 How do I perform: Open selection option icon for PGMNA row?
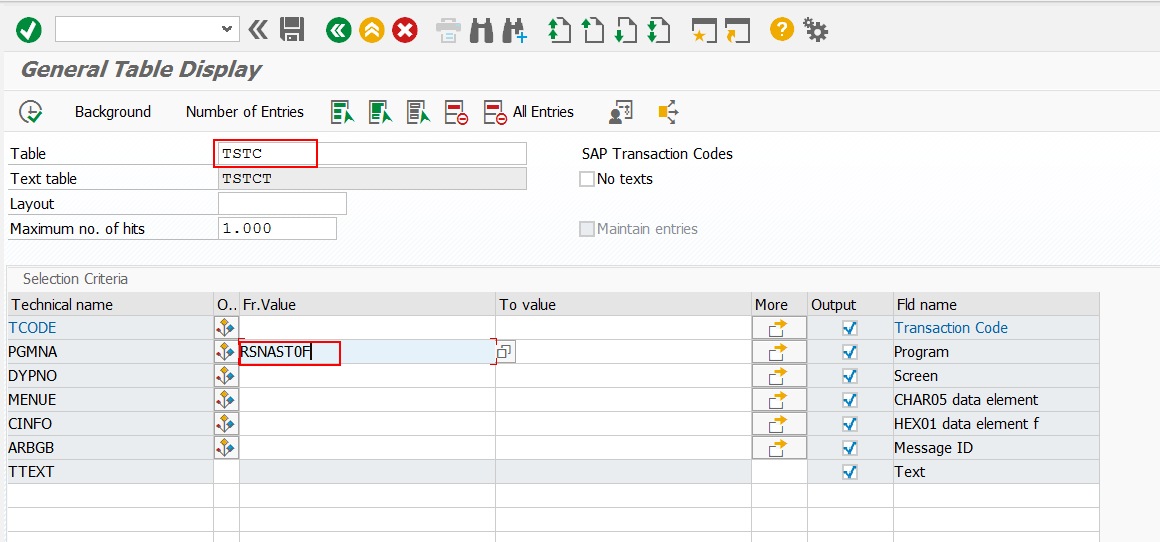[x=226, y=352]
